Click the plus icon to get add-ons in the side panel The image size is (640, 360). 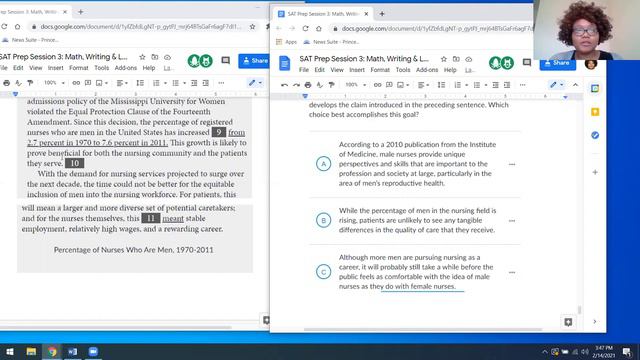[x=595, y=172]
